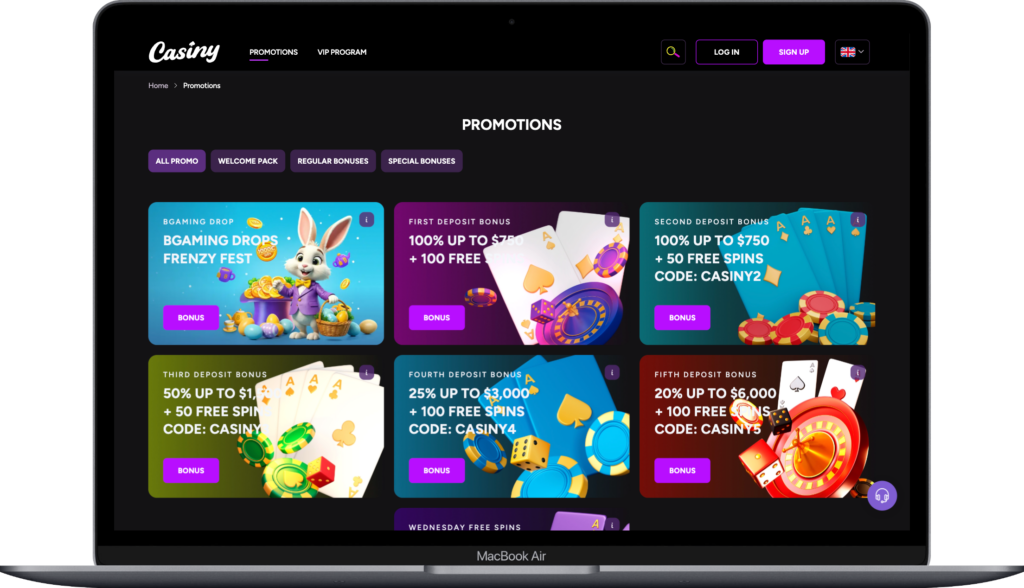Screen dimensions: 1024x588
Task: Click info icon on BGaming Drop card
Action: (366, 220)
